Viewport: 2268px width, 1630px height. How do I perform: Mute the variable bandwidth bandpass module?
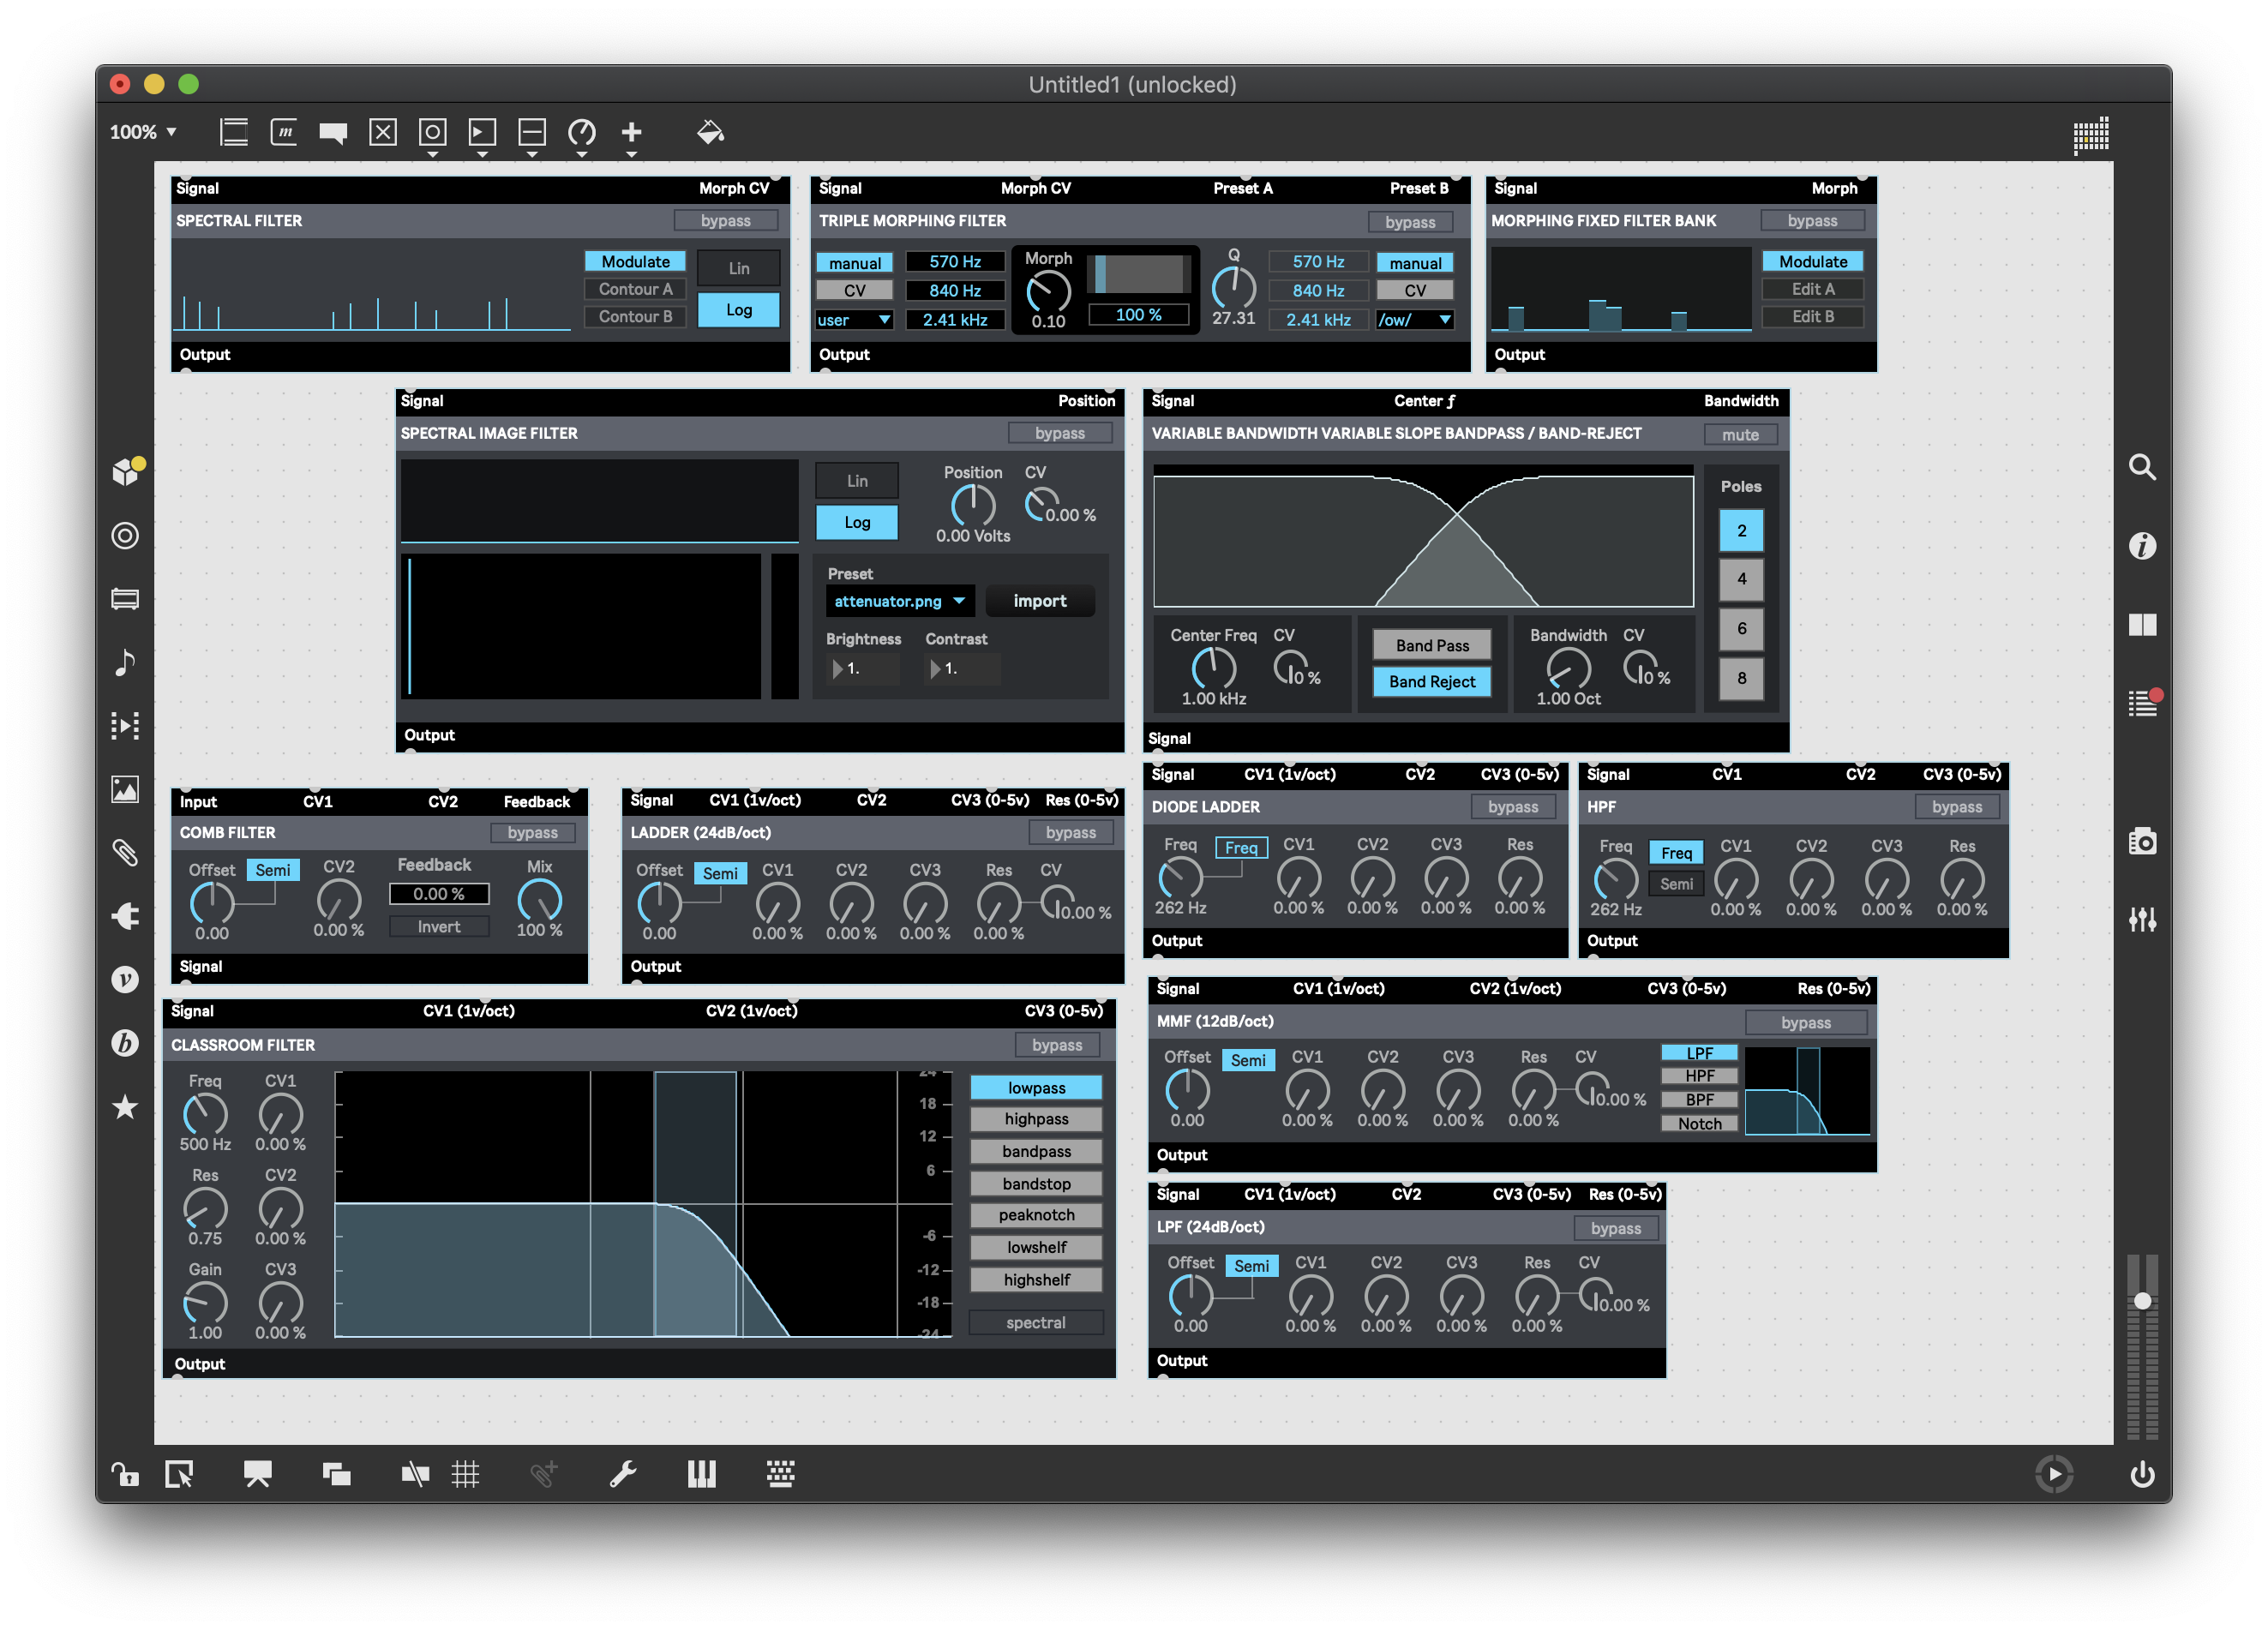coord(1740,435)
